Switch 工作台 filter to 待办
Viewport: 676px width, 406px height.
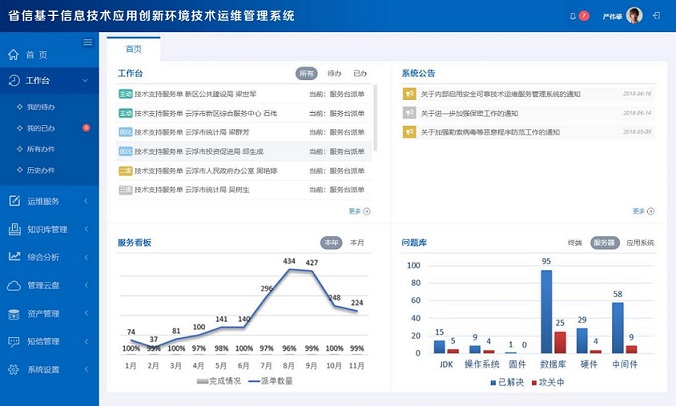tap(334, 73)
